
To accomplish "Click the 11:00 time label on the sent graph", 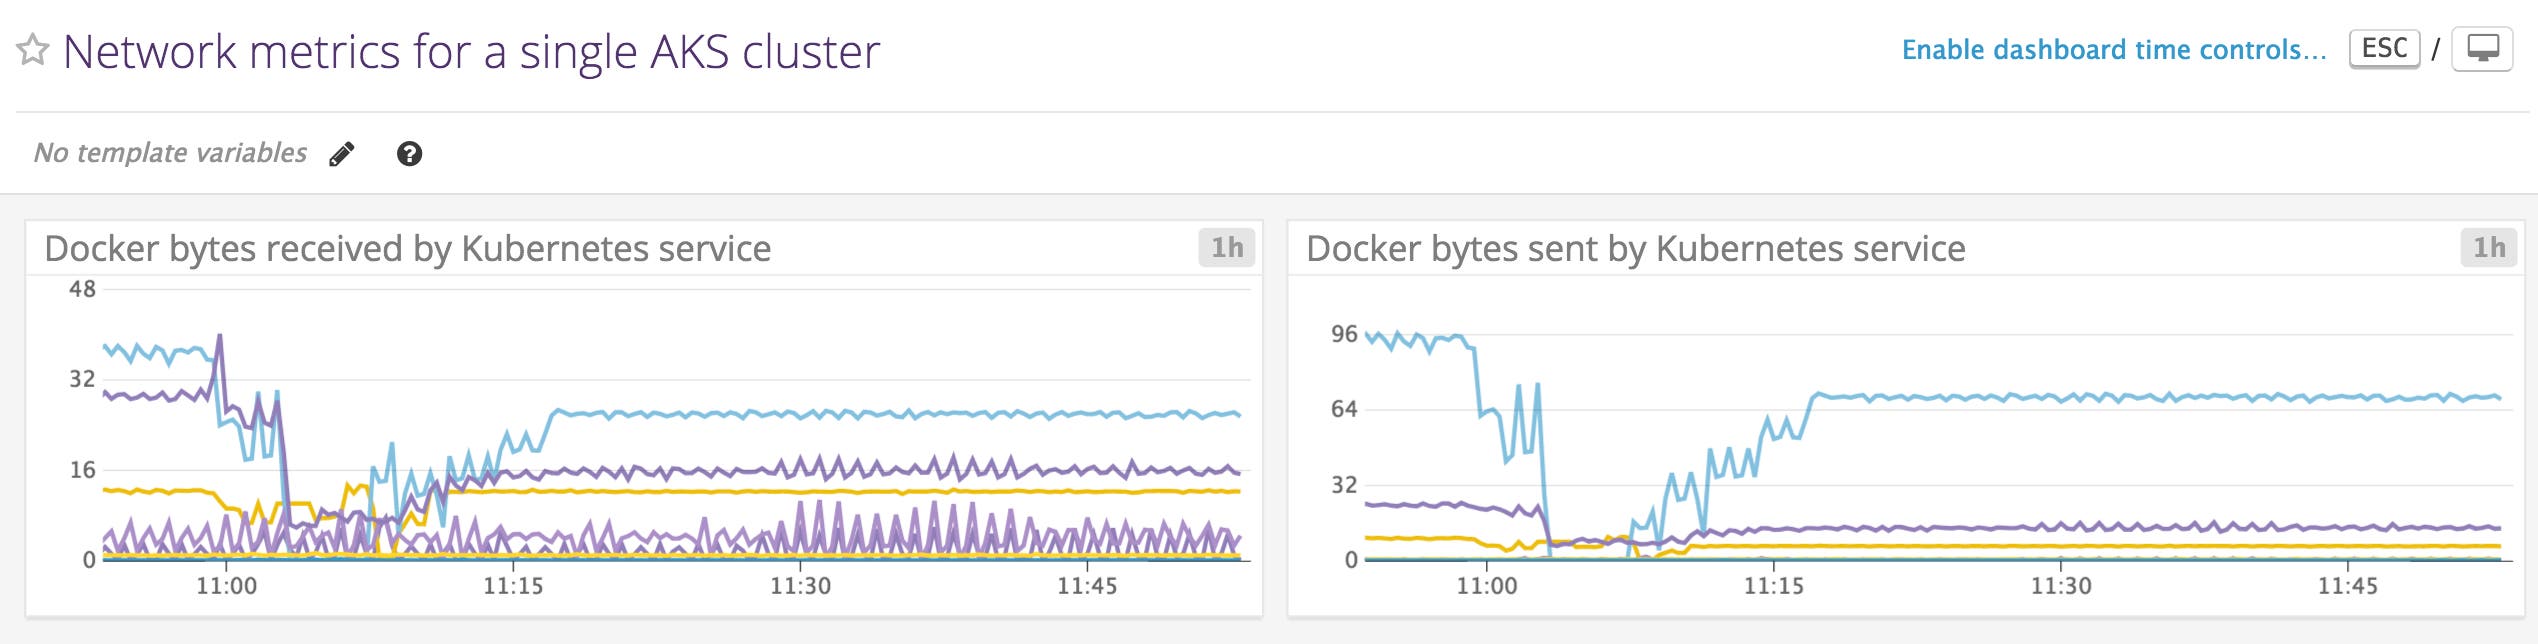I will 1486,586.
